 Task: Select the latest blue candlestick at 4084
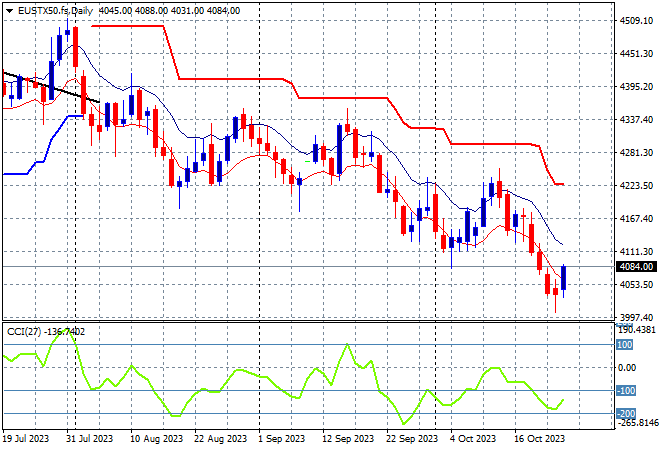564,278
